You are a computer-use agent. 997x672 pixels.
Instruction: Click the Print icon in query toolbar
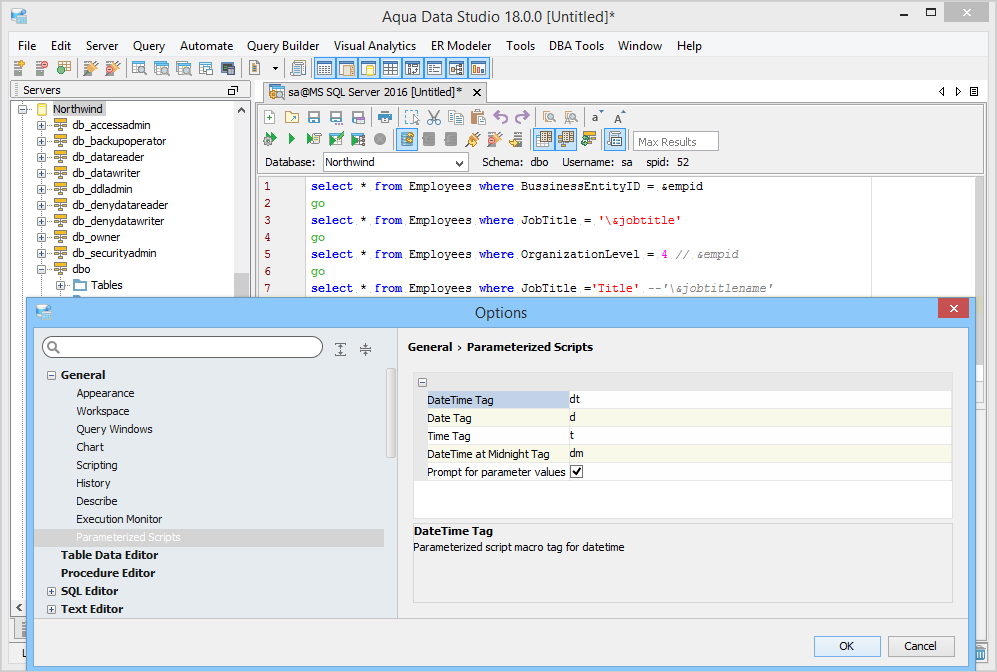pos(384,117)
